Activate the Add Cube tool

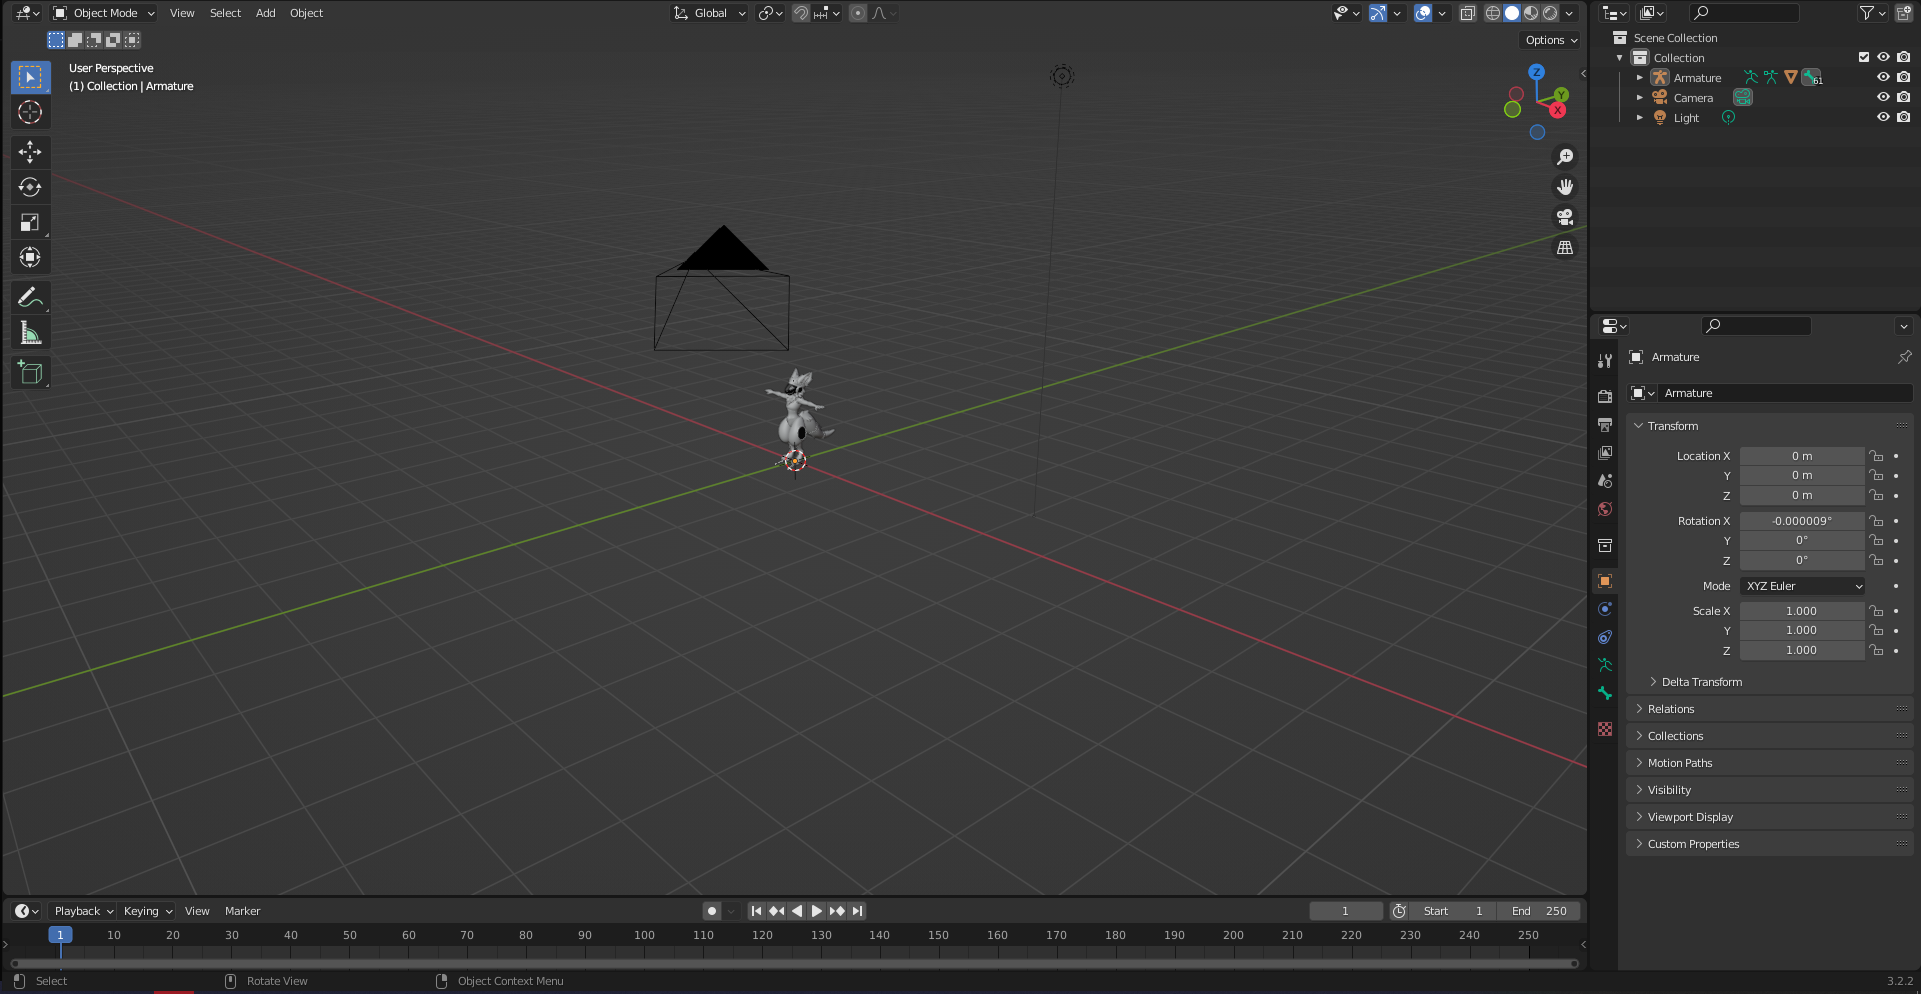coord(30,373)
